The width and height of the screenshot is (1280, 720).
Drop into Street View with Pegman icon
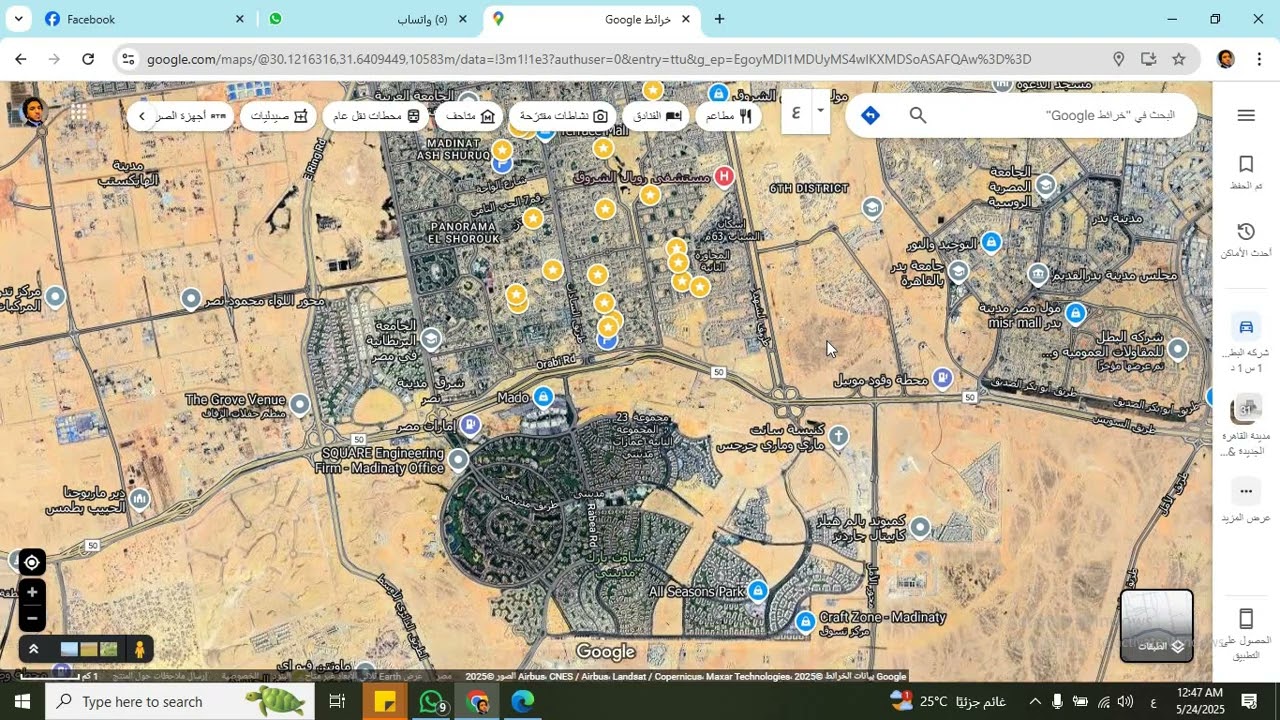140,649
